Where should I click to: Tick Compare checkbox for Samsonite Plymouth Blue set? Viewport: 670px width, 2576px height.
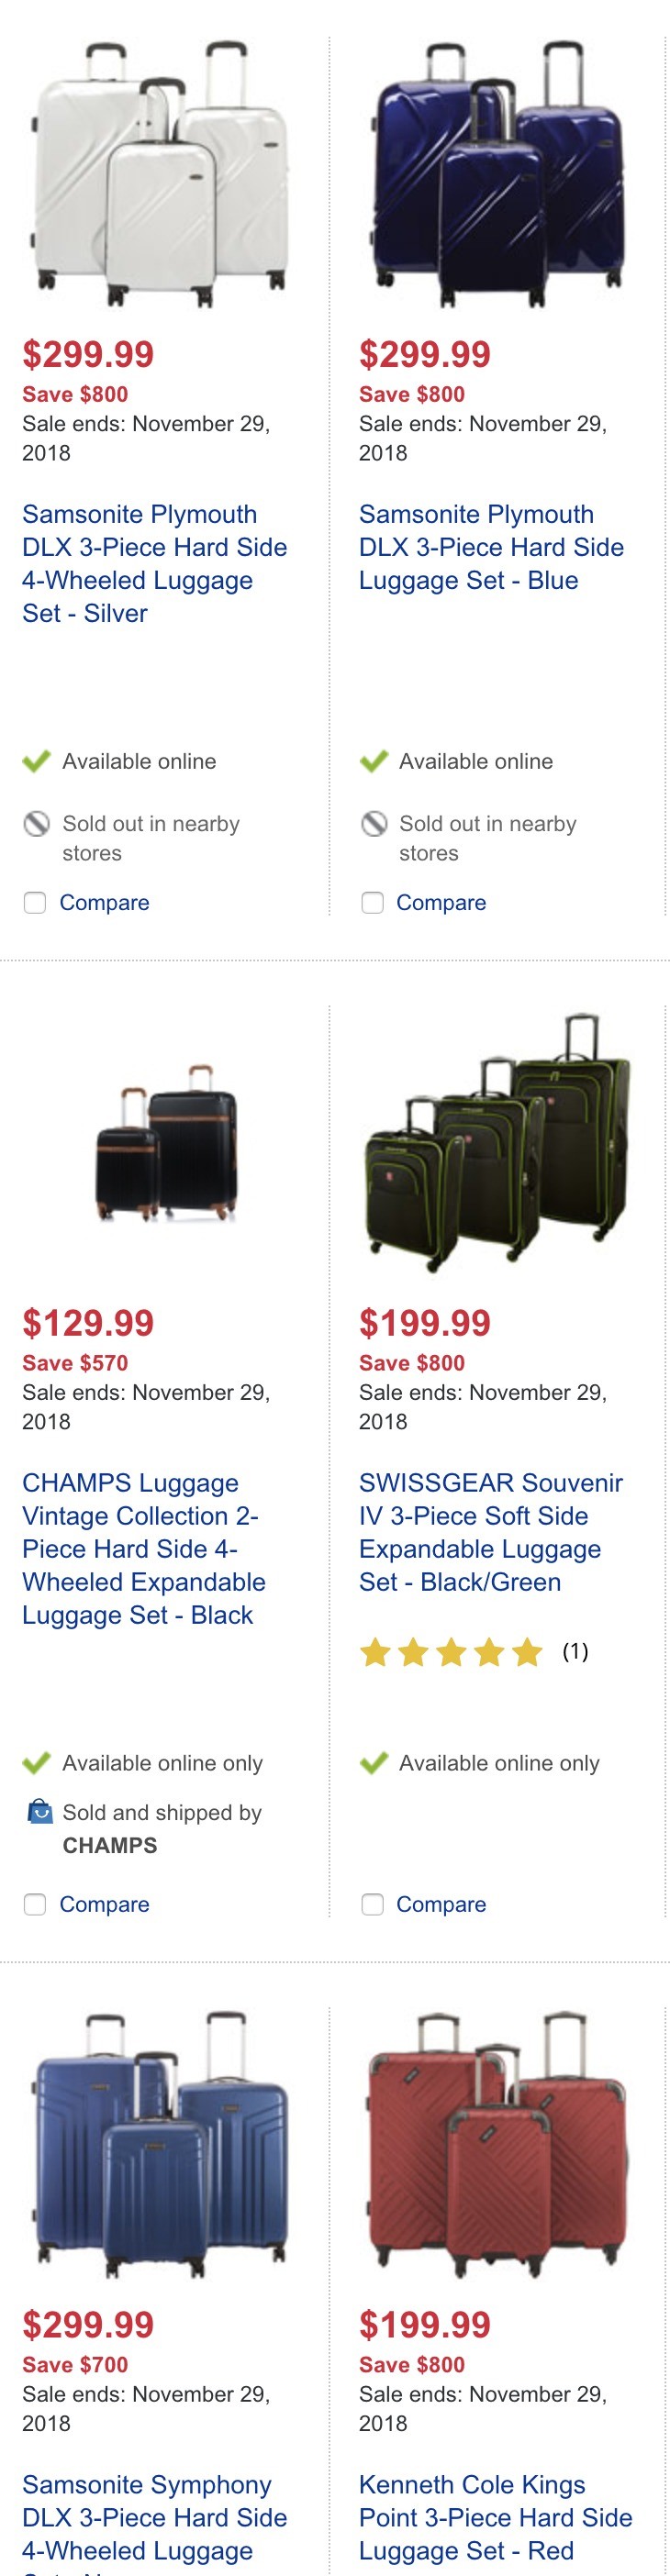coord(372,903)
